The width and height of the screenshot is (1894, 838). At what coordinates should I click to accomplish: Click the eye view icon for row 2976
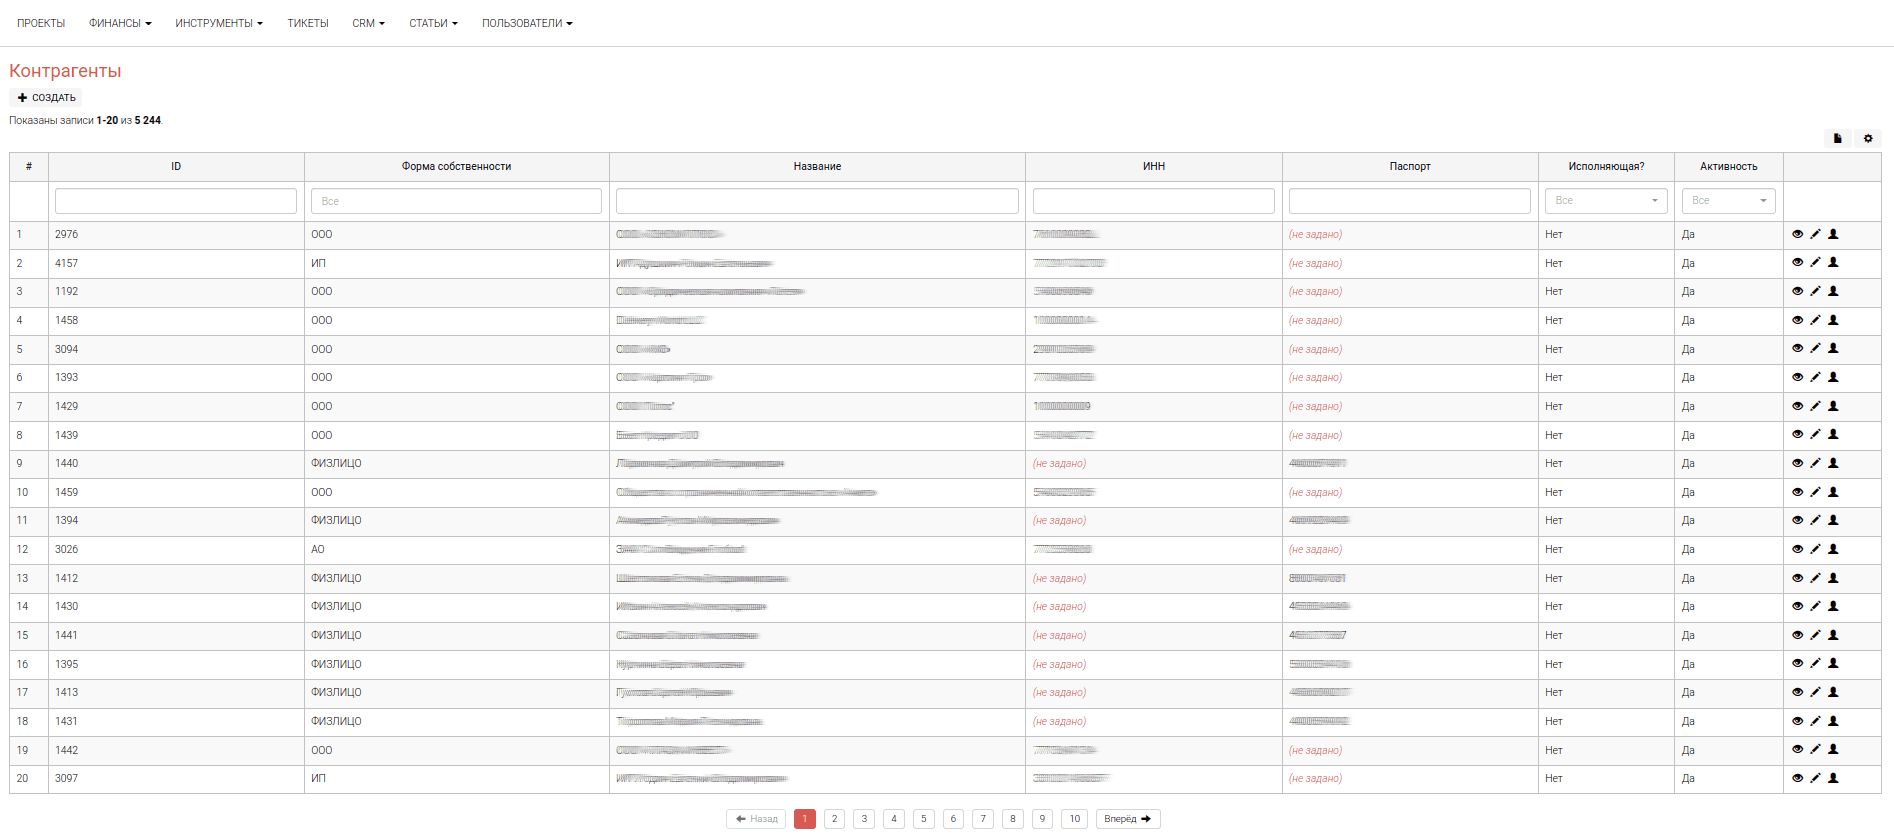(x=1797, y=234)
